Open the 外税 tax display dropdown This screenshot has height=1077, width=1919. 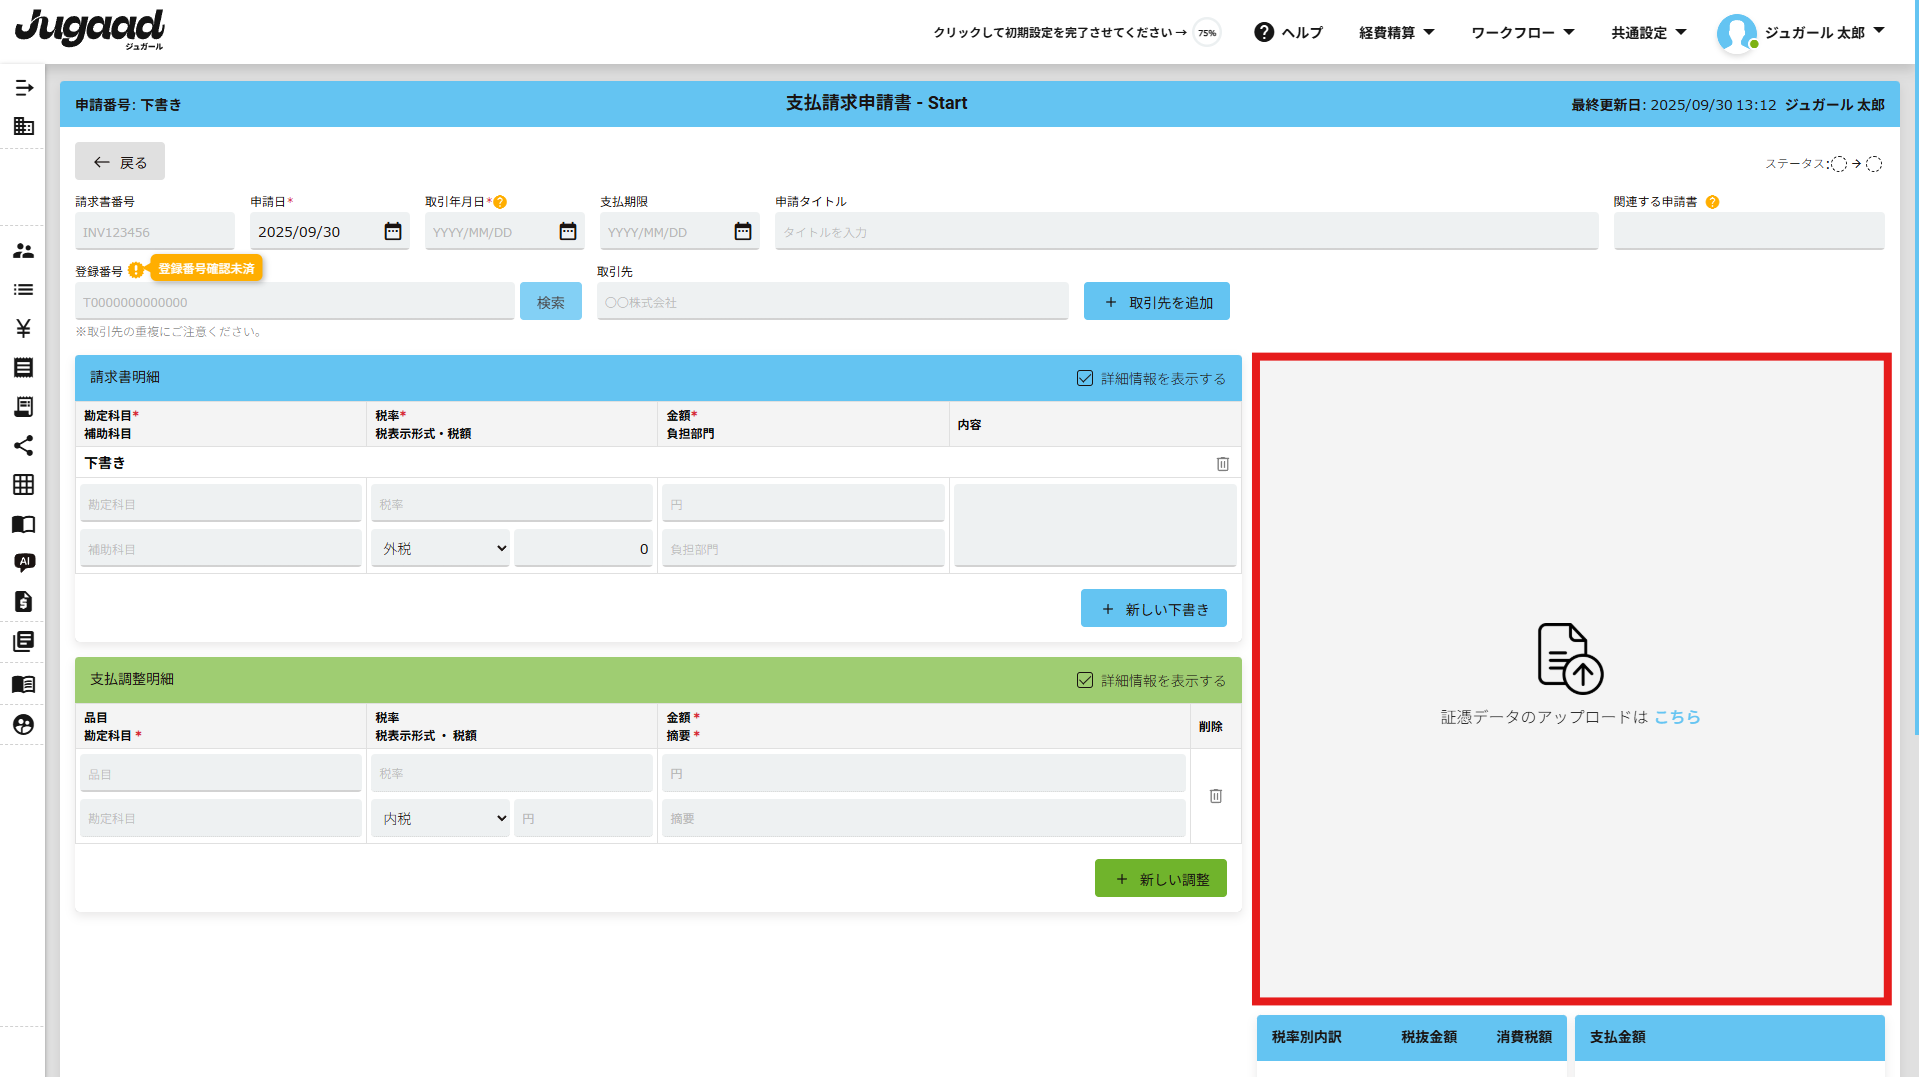point(441,549)
